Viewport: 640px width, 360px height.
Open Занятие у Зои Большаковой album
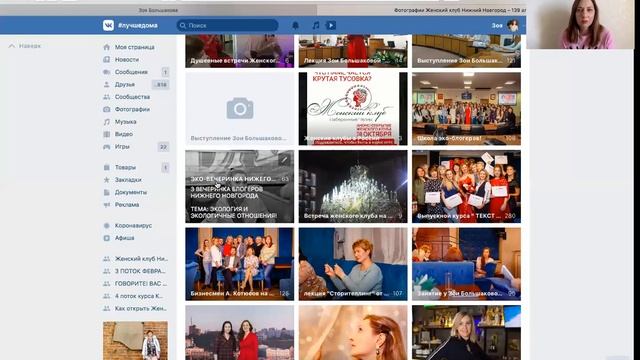[467, 264]
